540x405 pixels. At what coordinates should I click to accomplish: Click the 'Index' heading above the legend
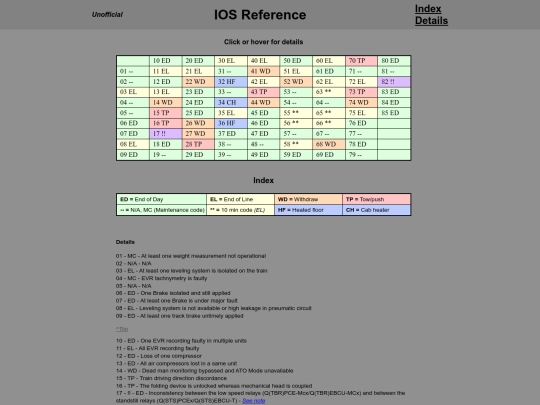coord(263,180)
